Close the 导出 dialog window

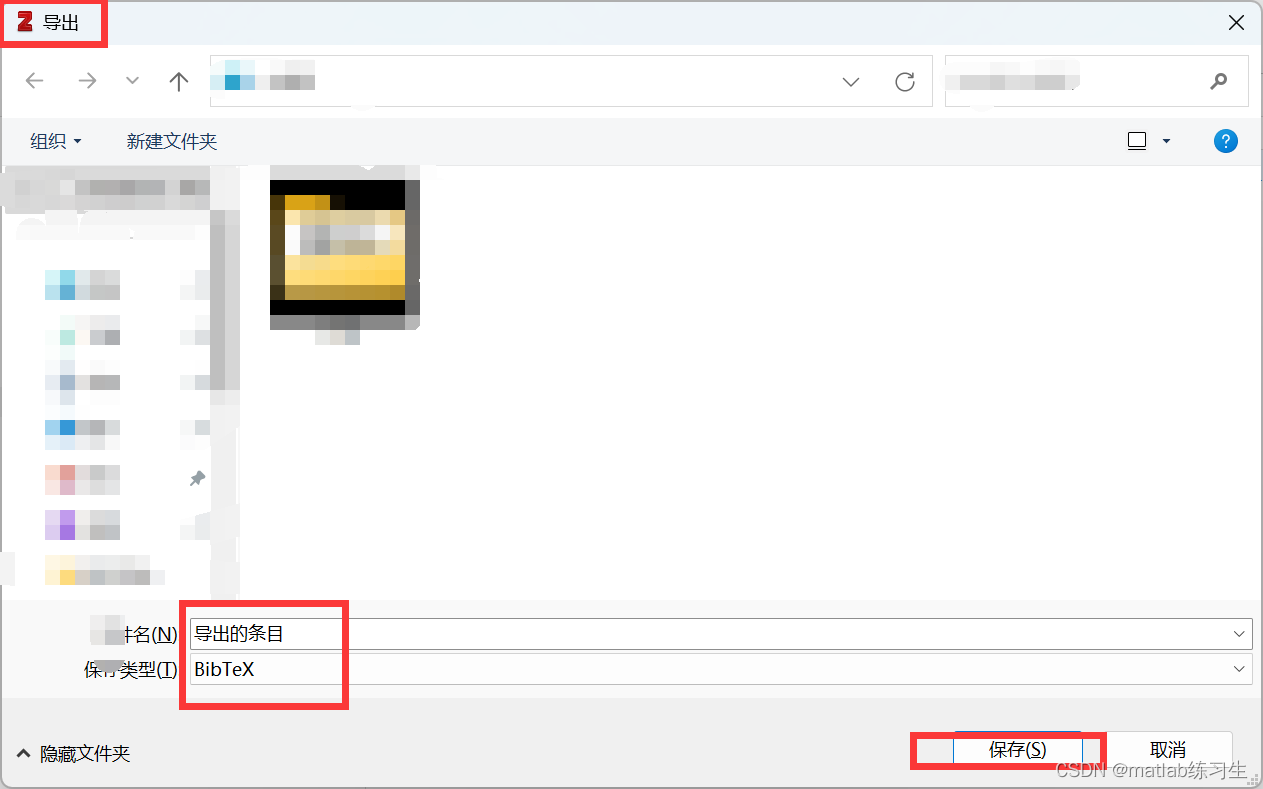pos(1236,22)
